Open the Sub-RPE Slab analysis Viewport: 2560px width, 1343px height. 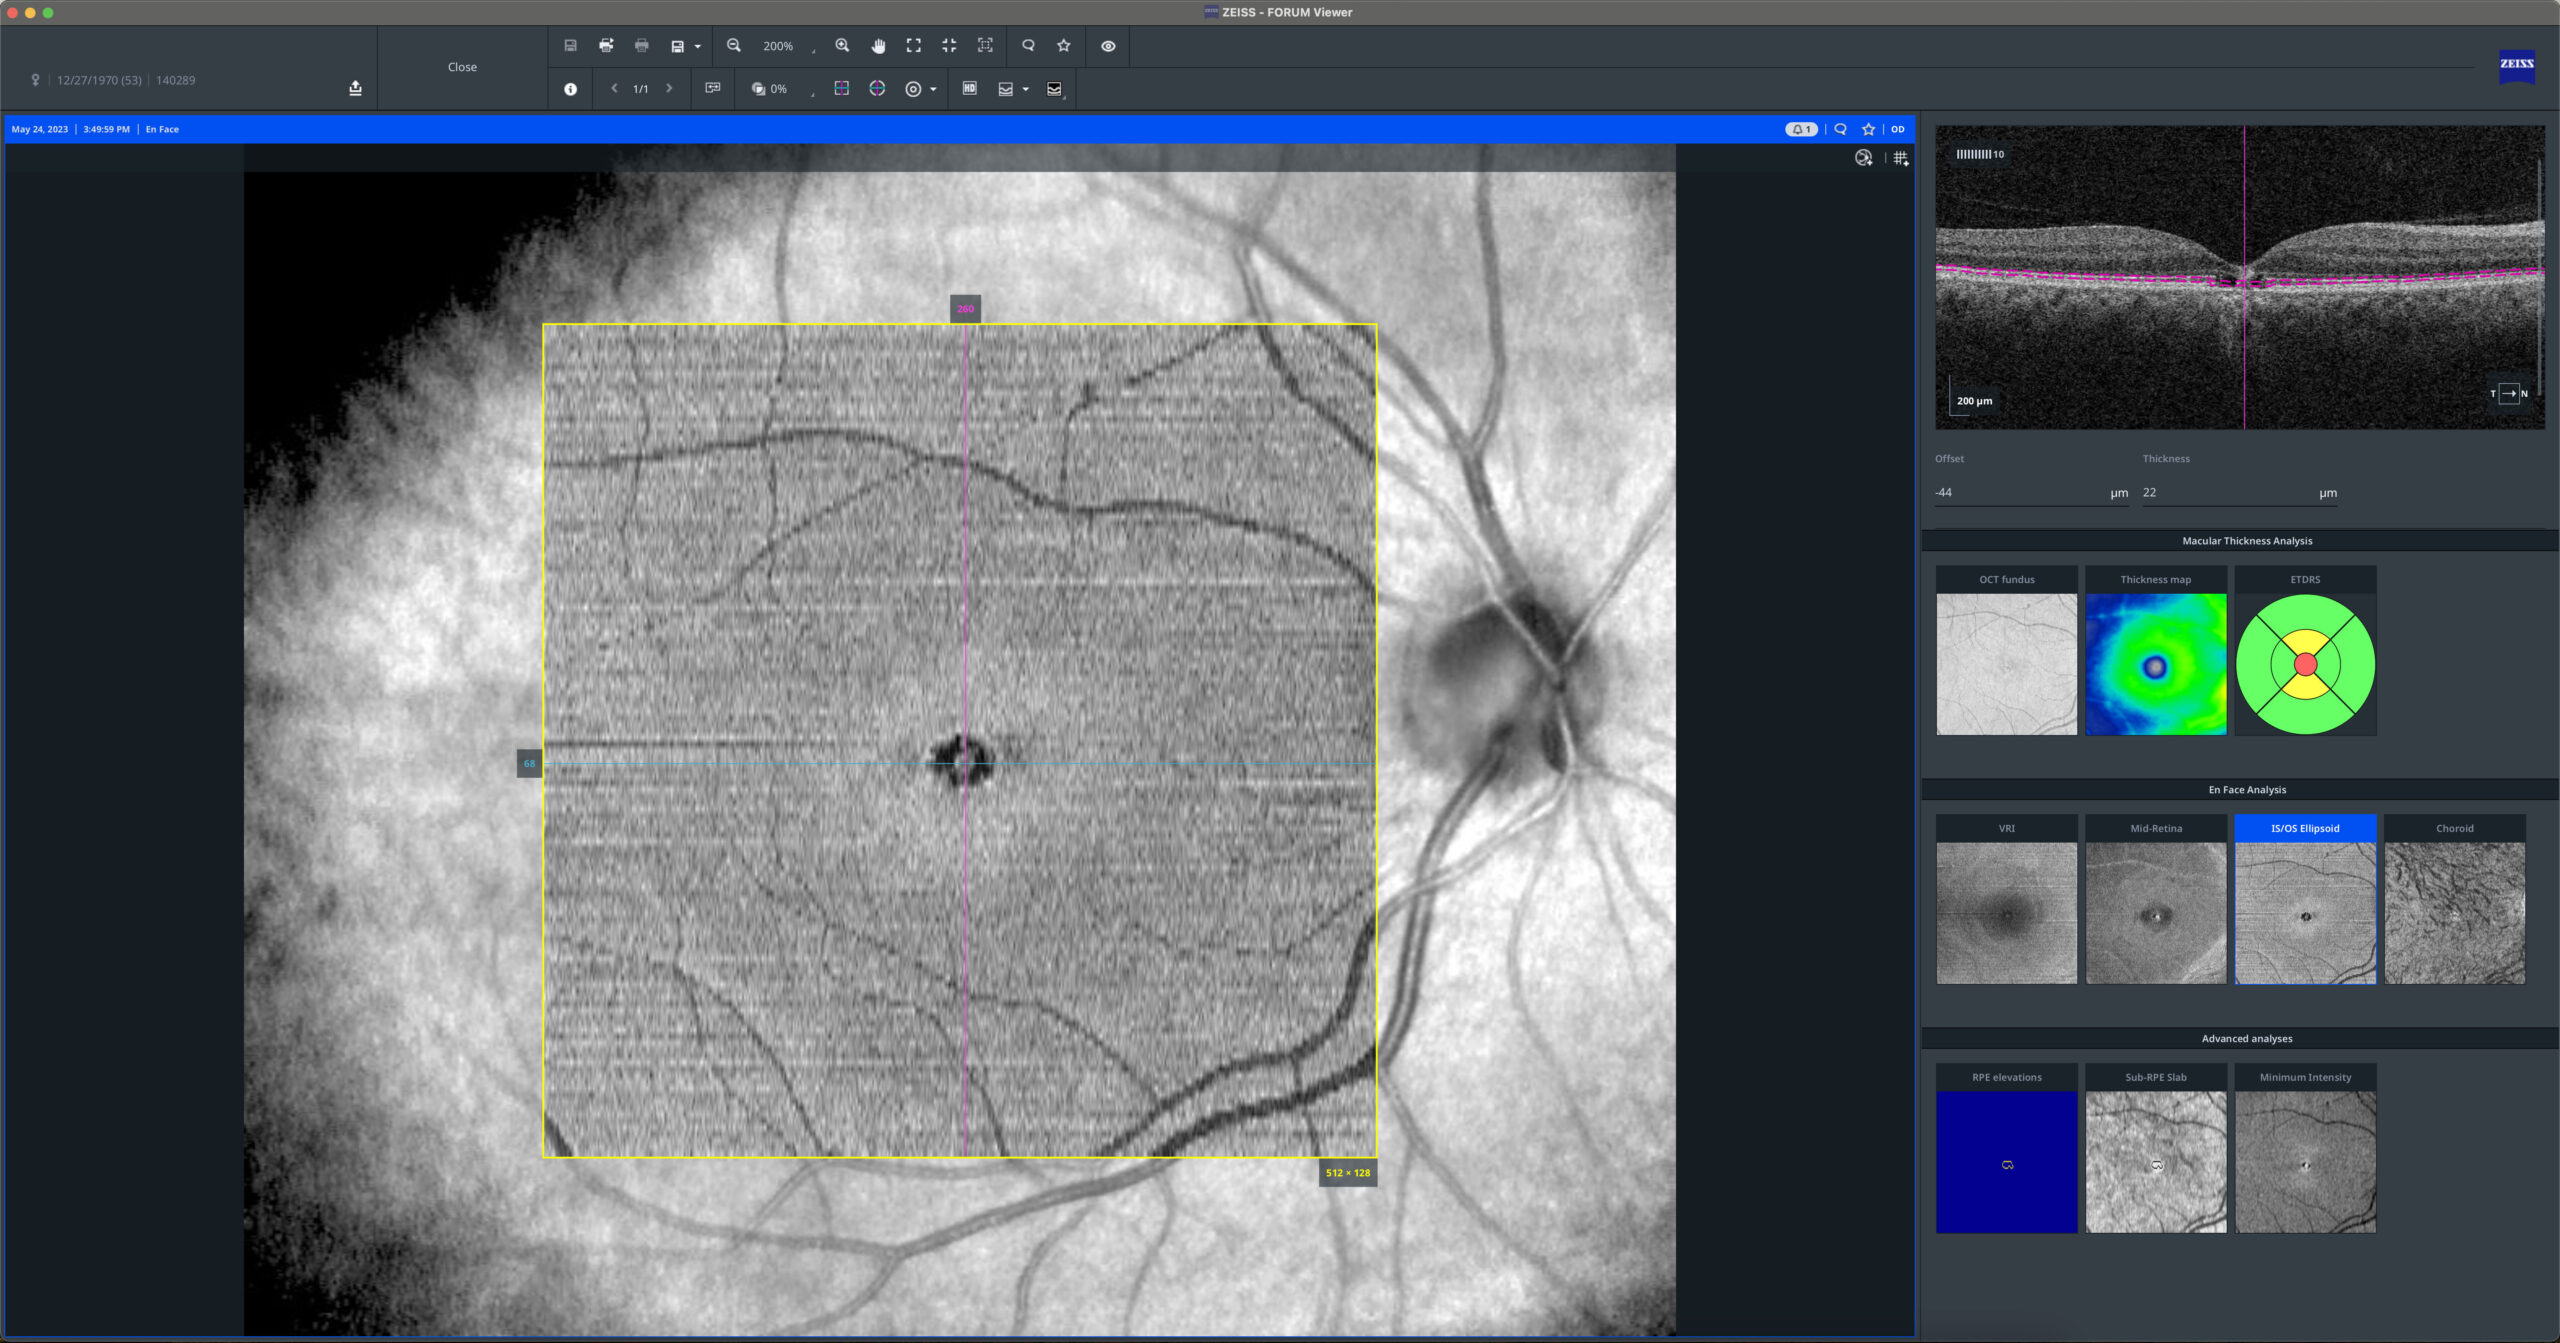click(x=2156, y=1149)
